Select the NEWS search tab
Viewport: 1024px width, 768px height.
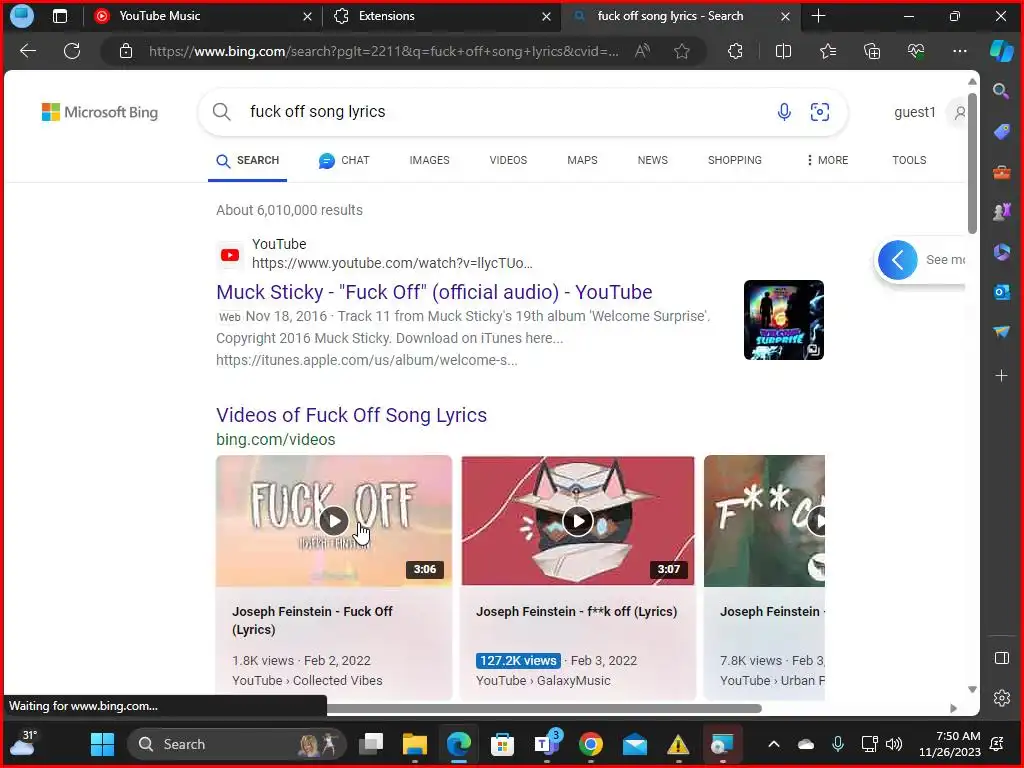click(x=652, y=160)
